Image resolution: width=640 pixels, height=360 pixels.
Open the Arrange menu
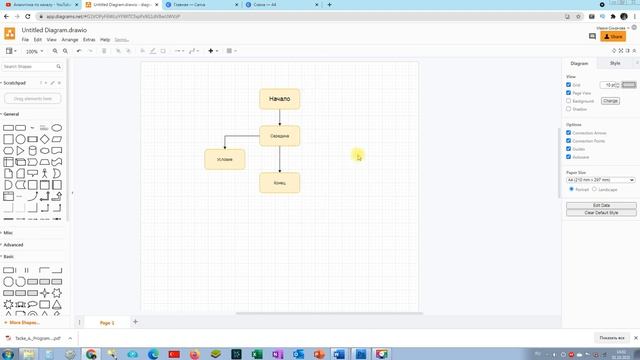[70, 40]
